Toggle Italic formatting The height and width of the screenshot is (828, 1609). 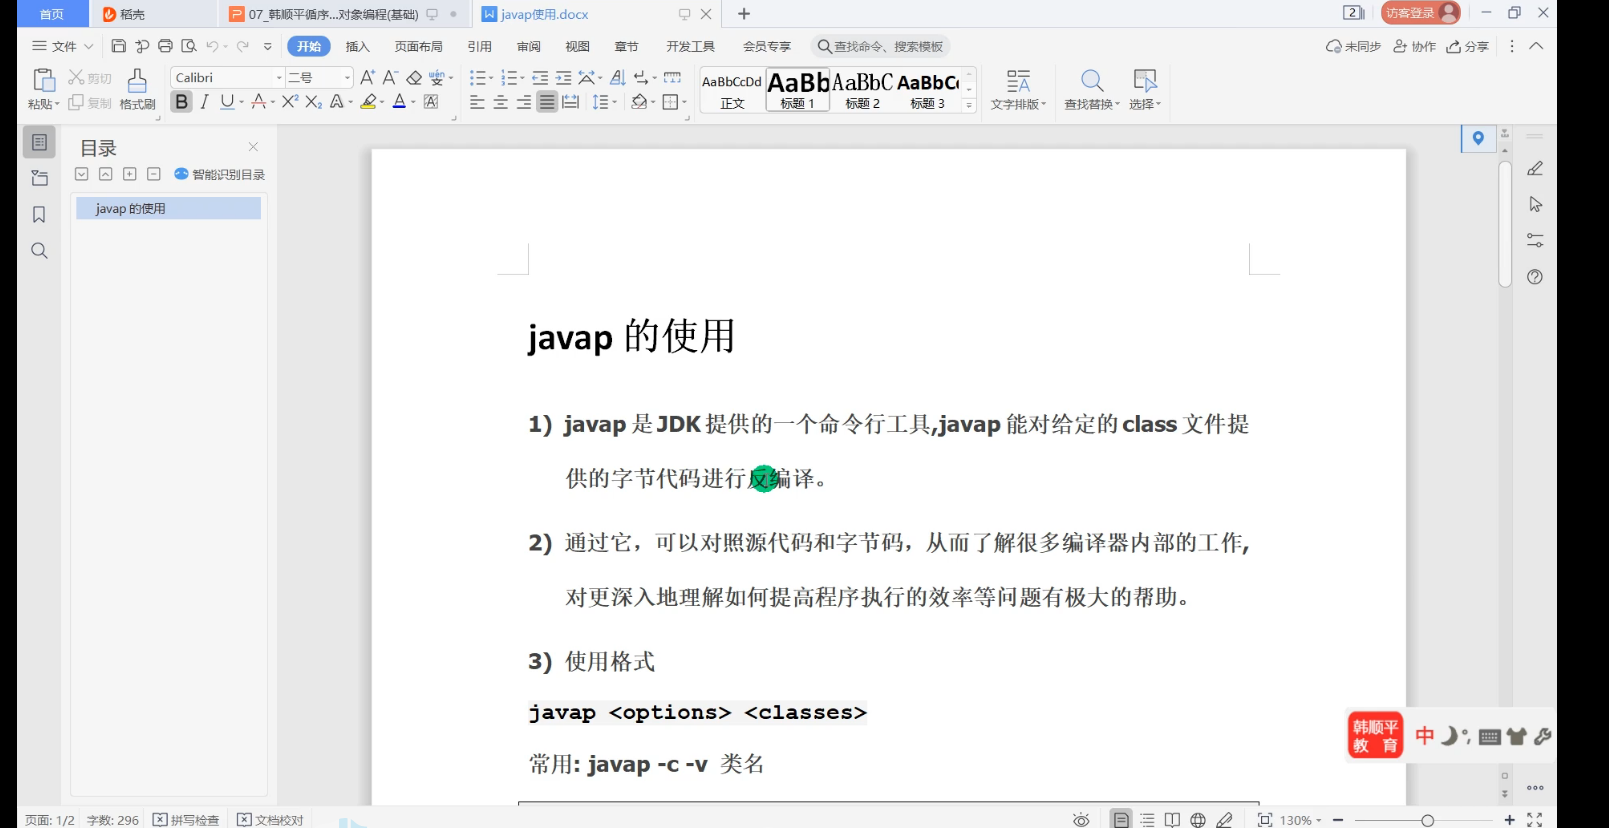[204, 101]
